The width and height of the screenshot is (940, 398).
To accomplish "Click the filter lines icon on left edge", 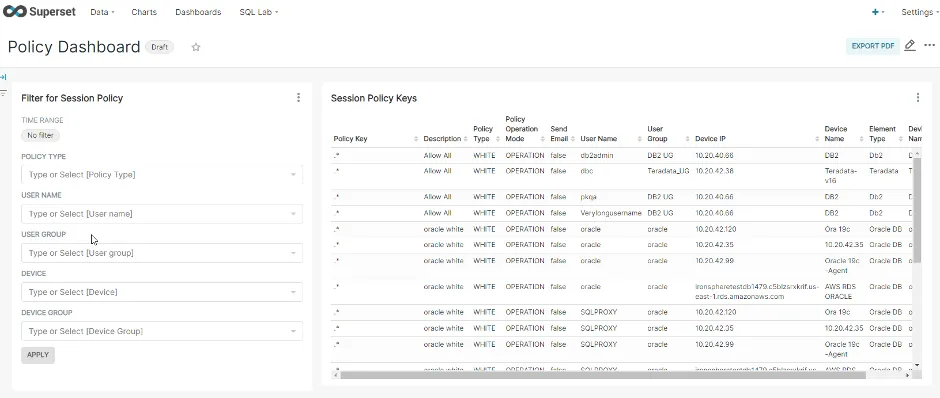I will coord(4,93).
